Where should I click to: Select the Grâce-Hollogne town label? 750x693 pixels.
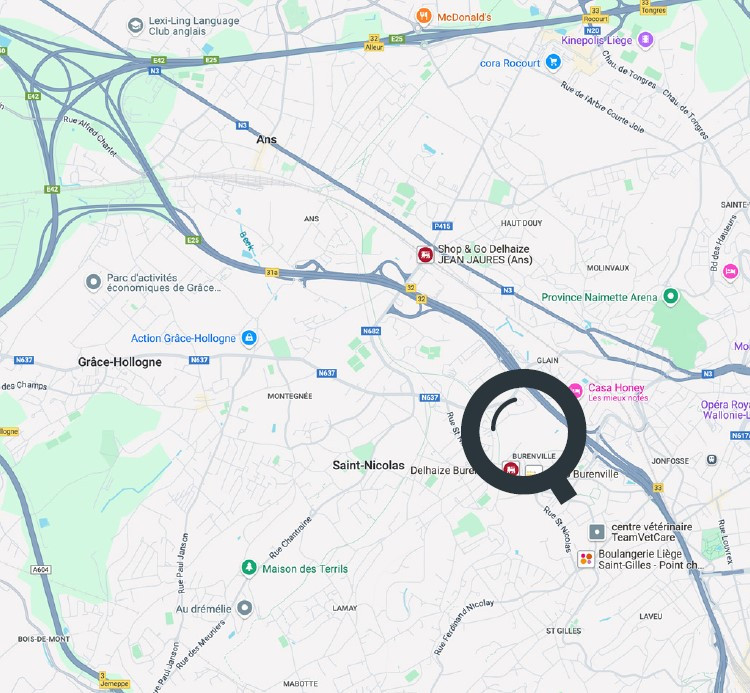tap(120, 362)
